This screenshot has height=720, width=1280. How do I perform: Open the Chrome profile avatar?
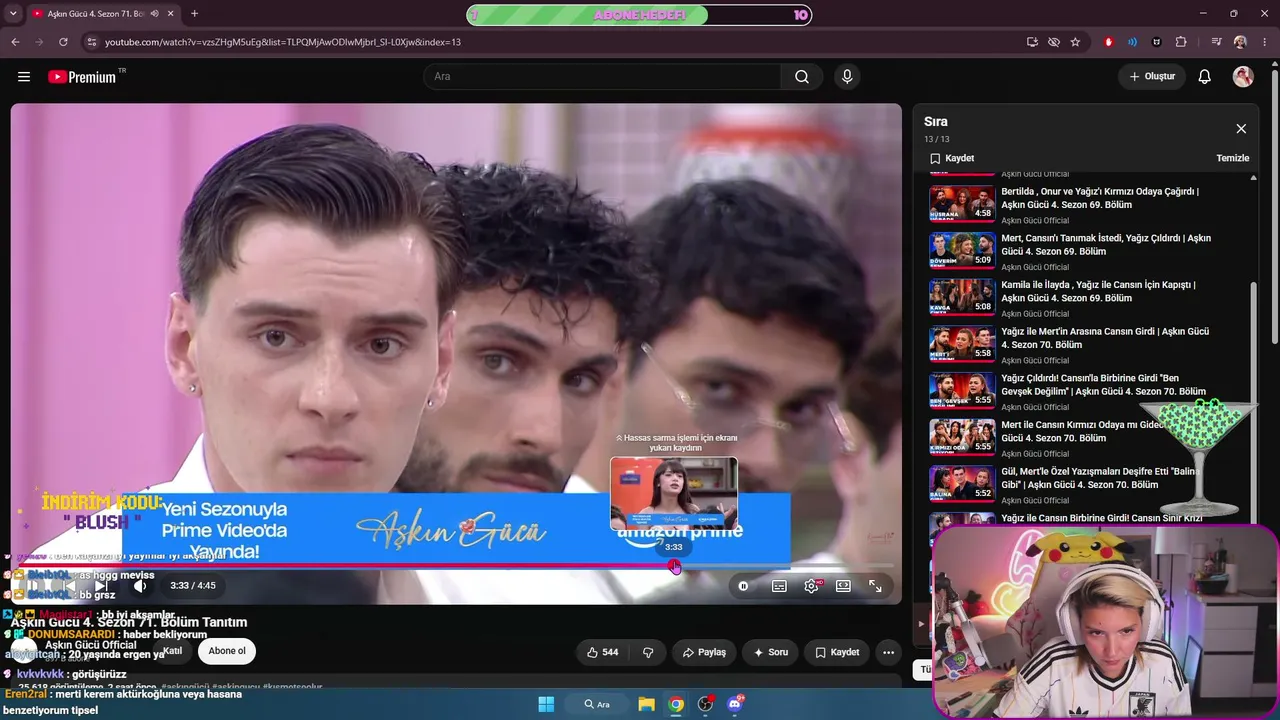point(1240,42)
